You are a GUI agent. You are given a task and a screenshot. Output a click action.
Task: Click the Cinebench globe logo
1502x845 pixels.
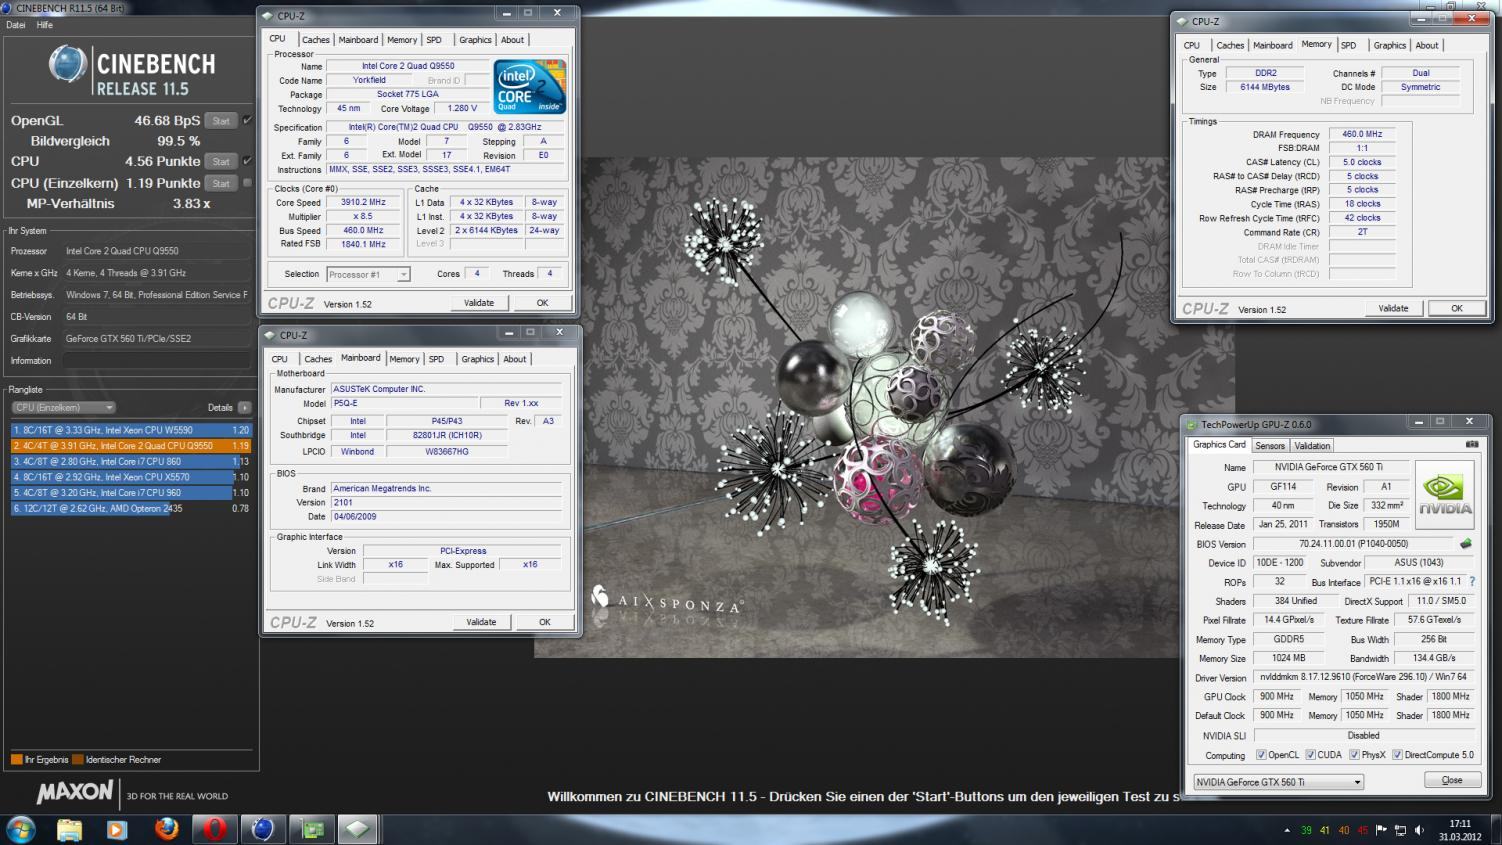pyautogui.click(x=68, y=65)
